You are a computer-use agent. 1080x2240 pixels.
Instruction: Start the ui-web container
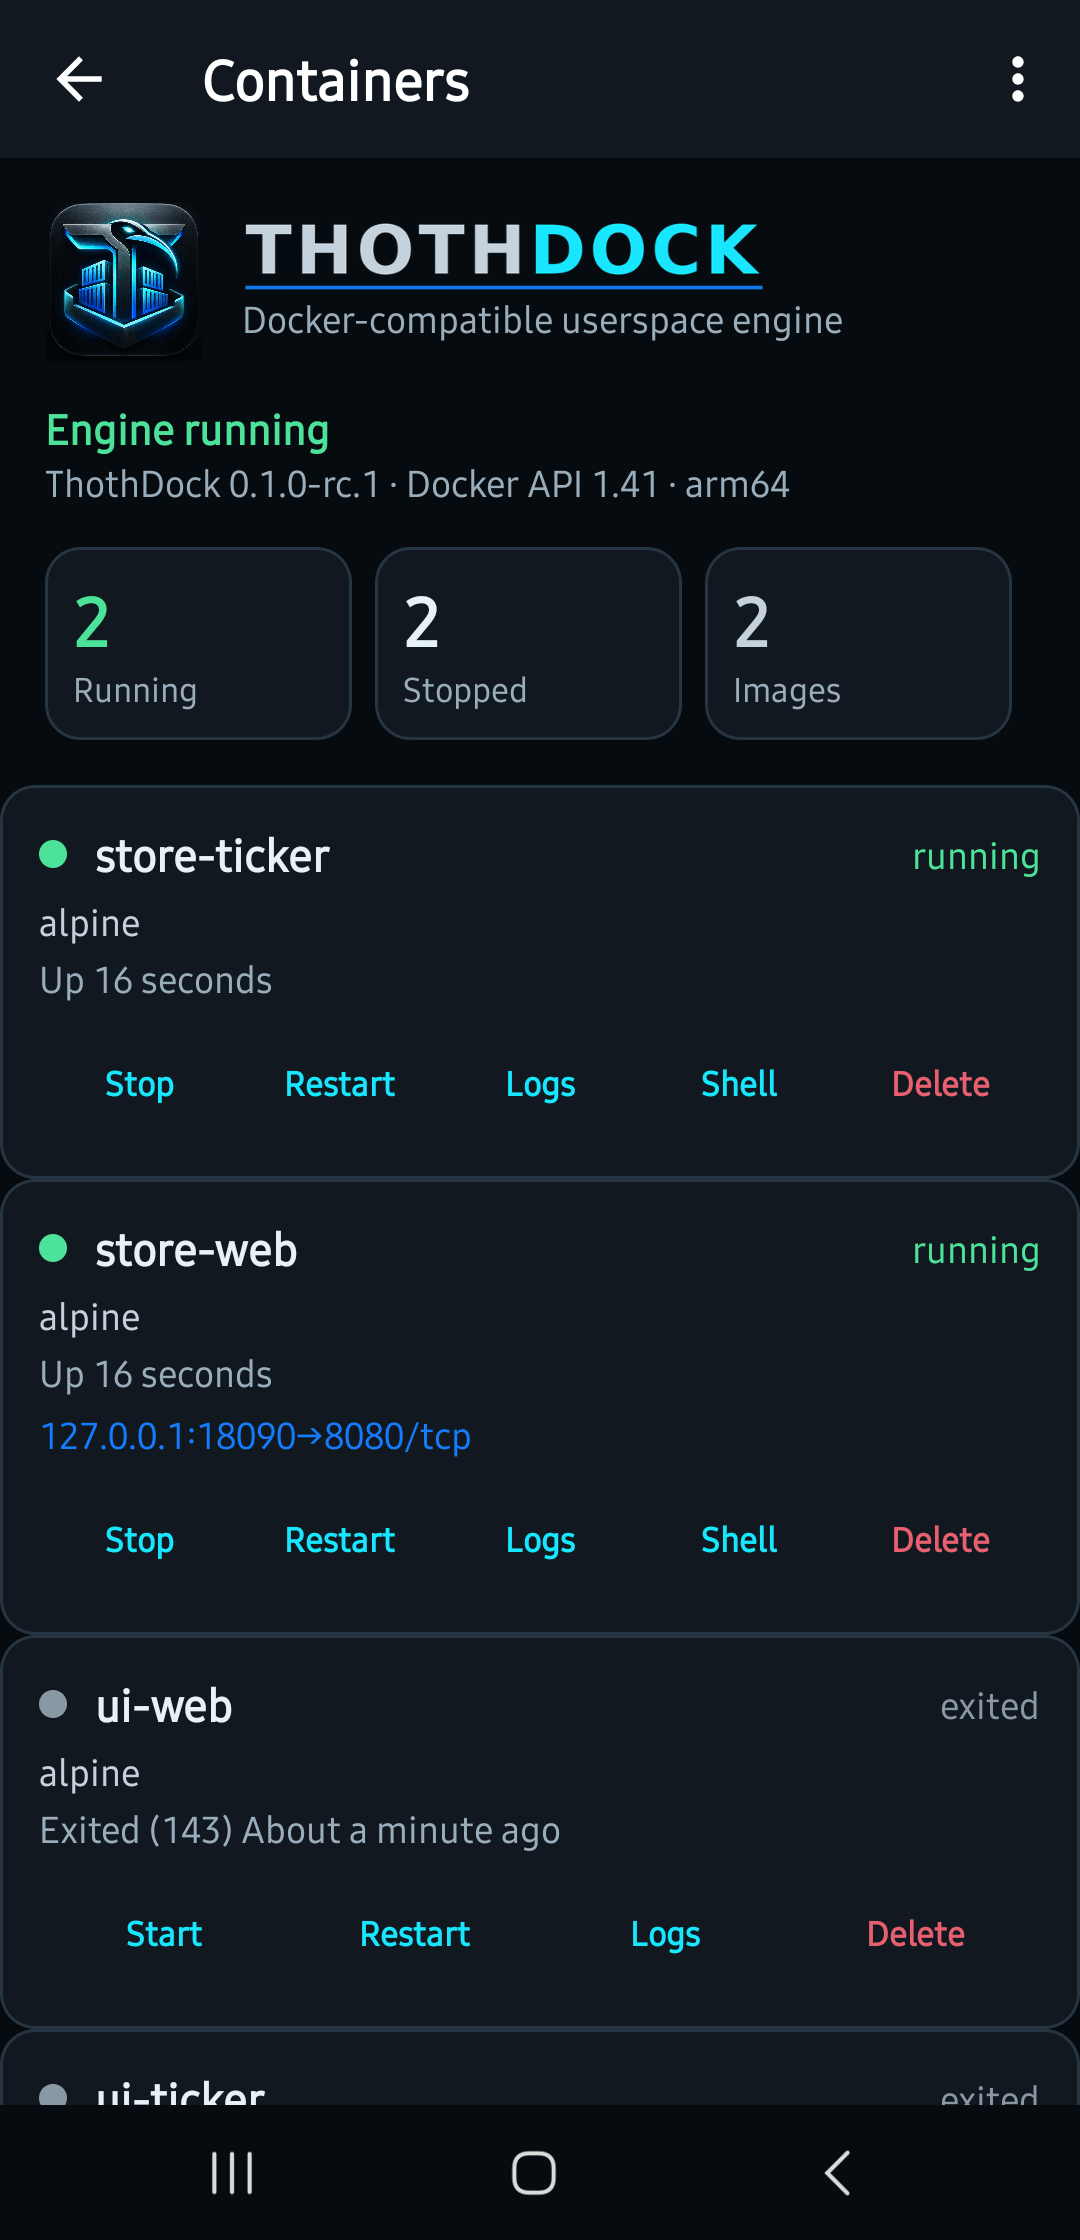[x=164, y=1934]
